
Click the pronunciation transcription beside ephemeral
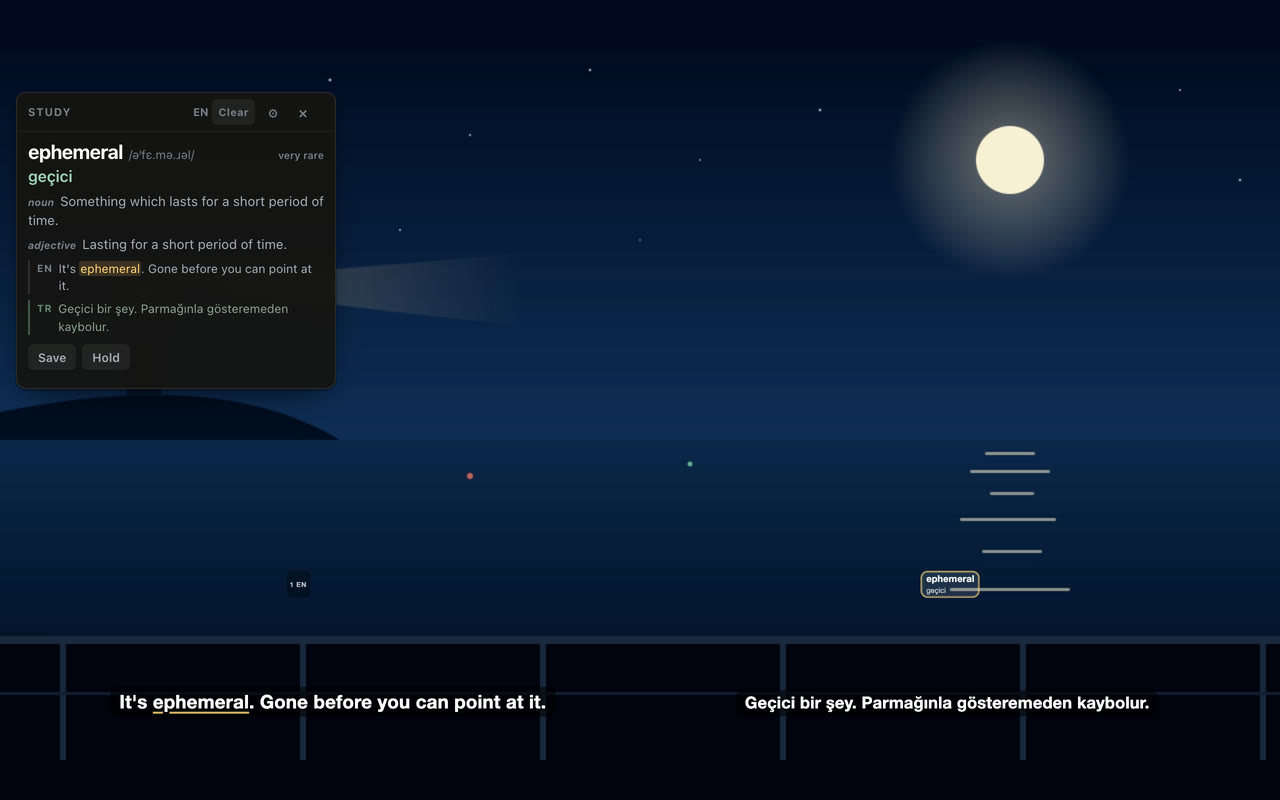pos(162,155)
